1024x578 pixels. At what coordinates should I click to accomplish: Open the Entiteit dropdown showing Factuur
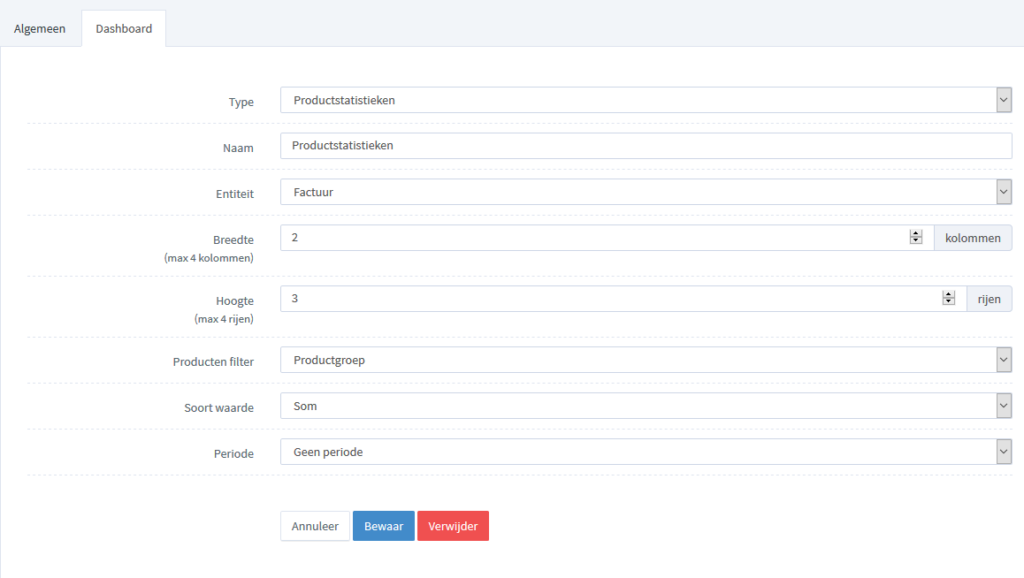(x=1003, y=191)
